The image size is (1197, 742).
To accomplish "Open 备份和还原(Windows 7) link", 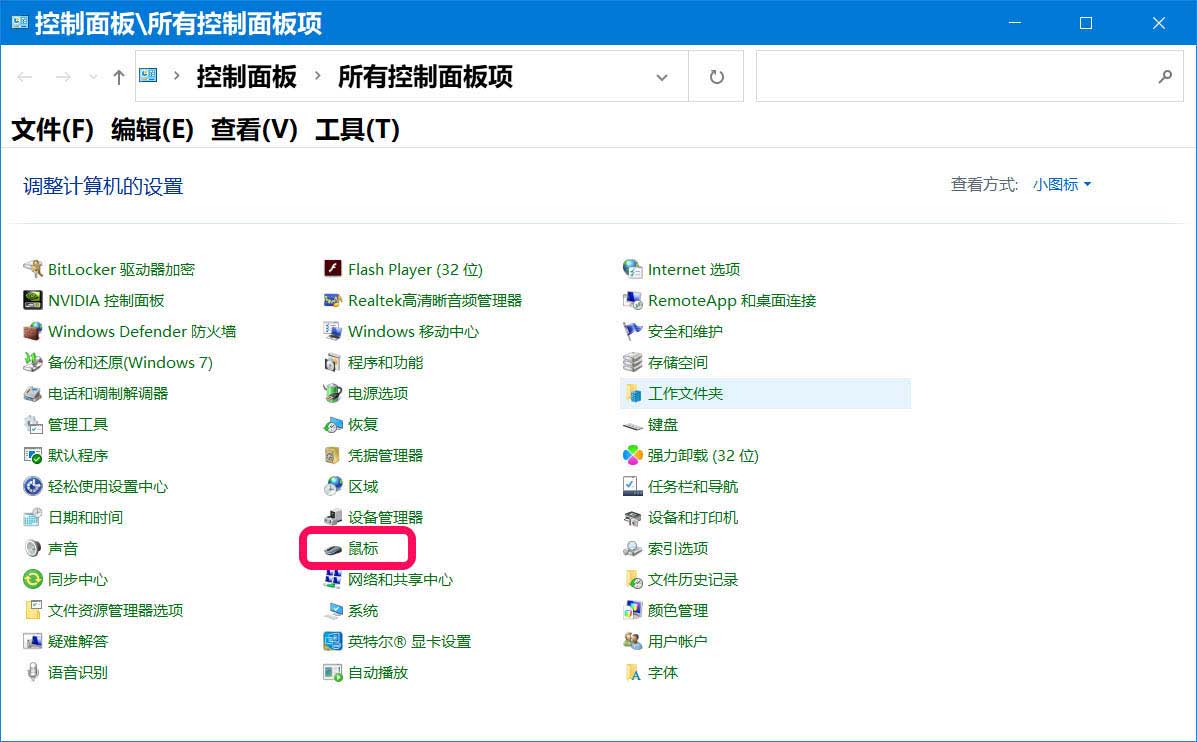I will 130,363.
